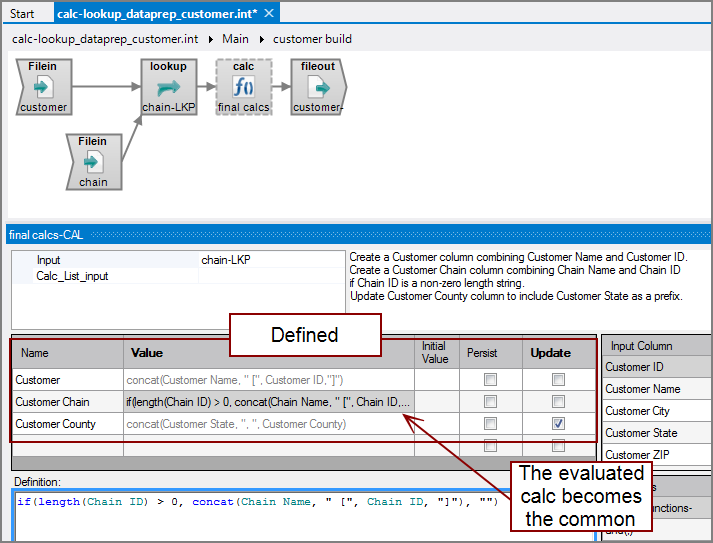The width and height of the screenshot is (713, 543).
Task: Toggle Persist checkbox for Customer row
Action: click(490, 380)
